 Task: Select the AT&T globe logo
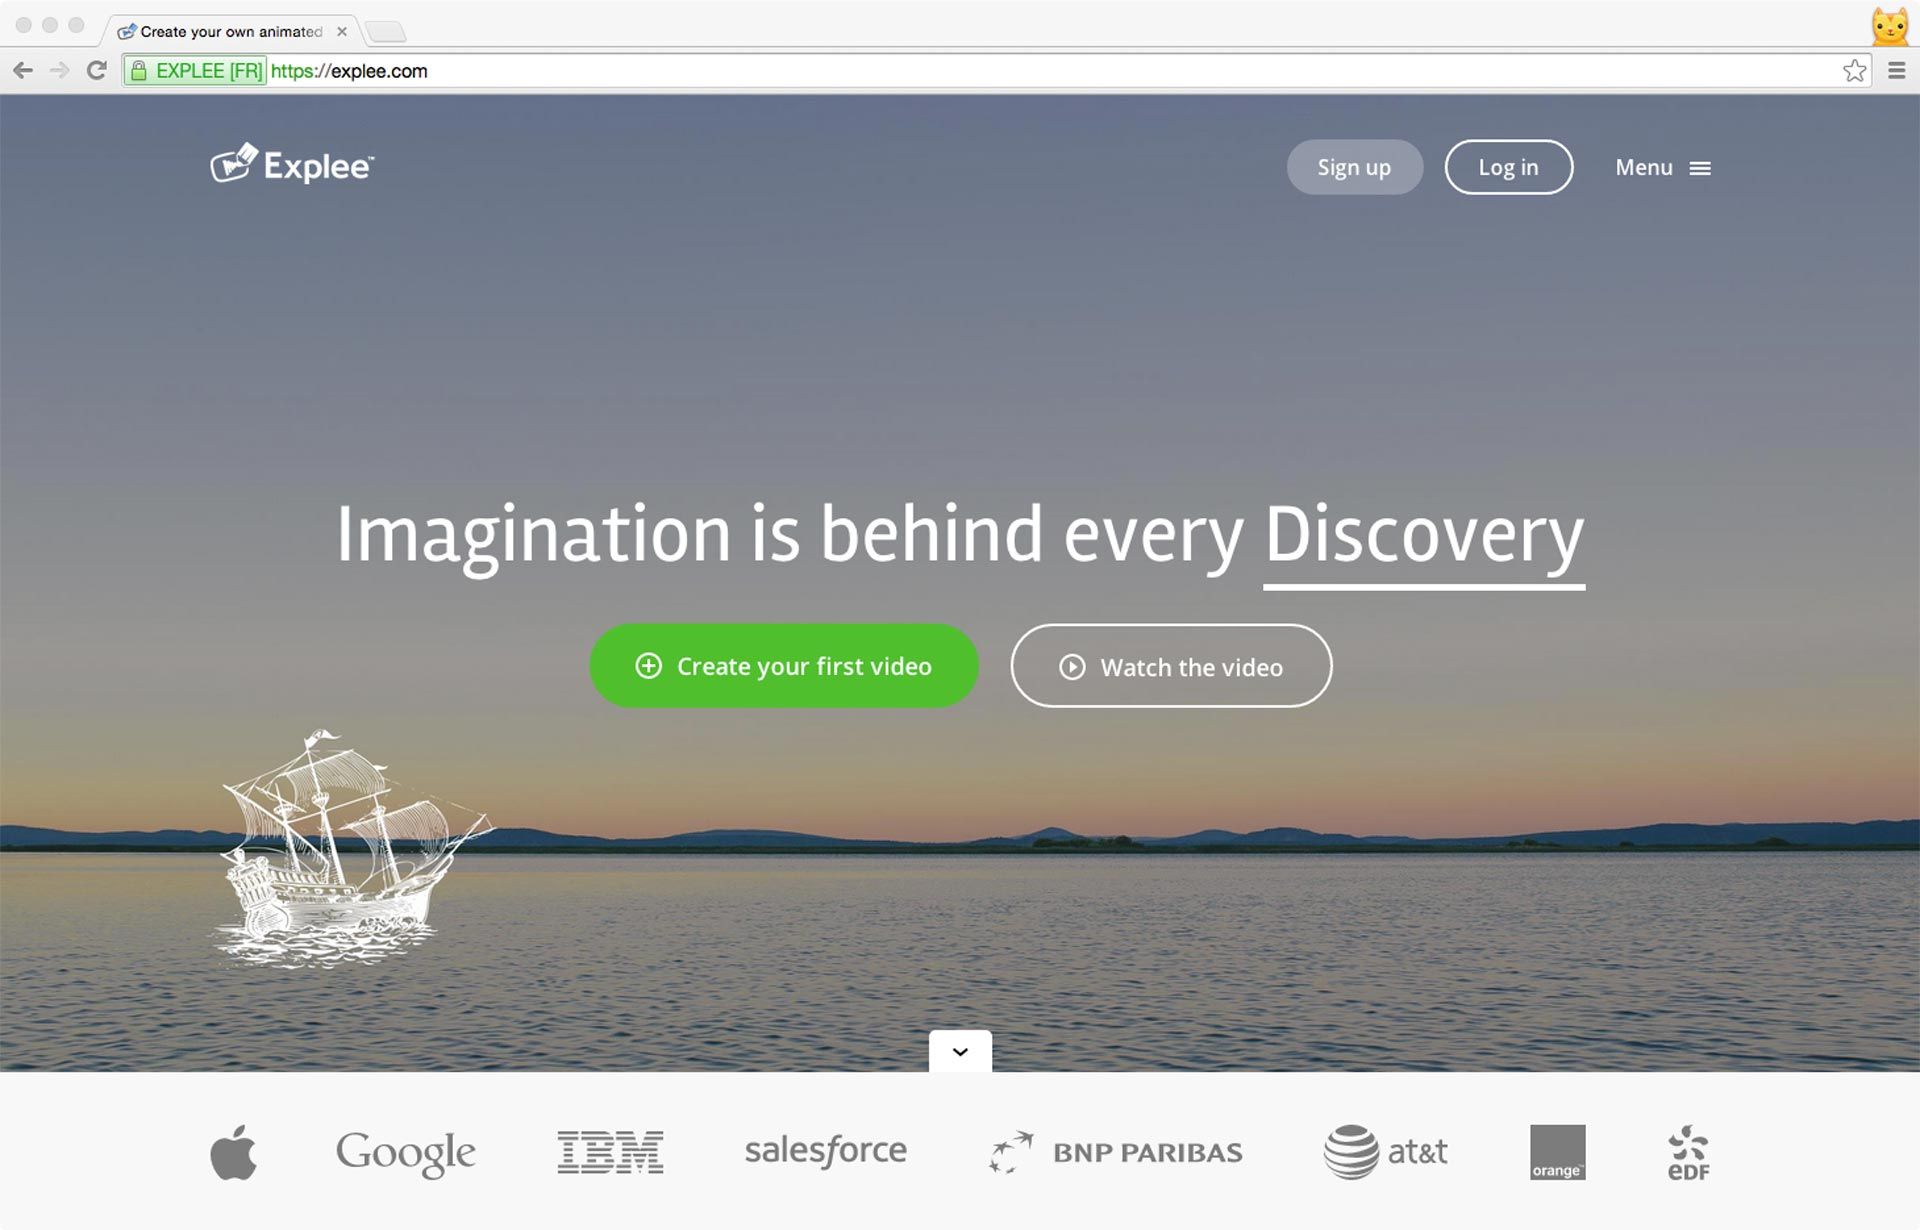[x=1352, y=1151]
